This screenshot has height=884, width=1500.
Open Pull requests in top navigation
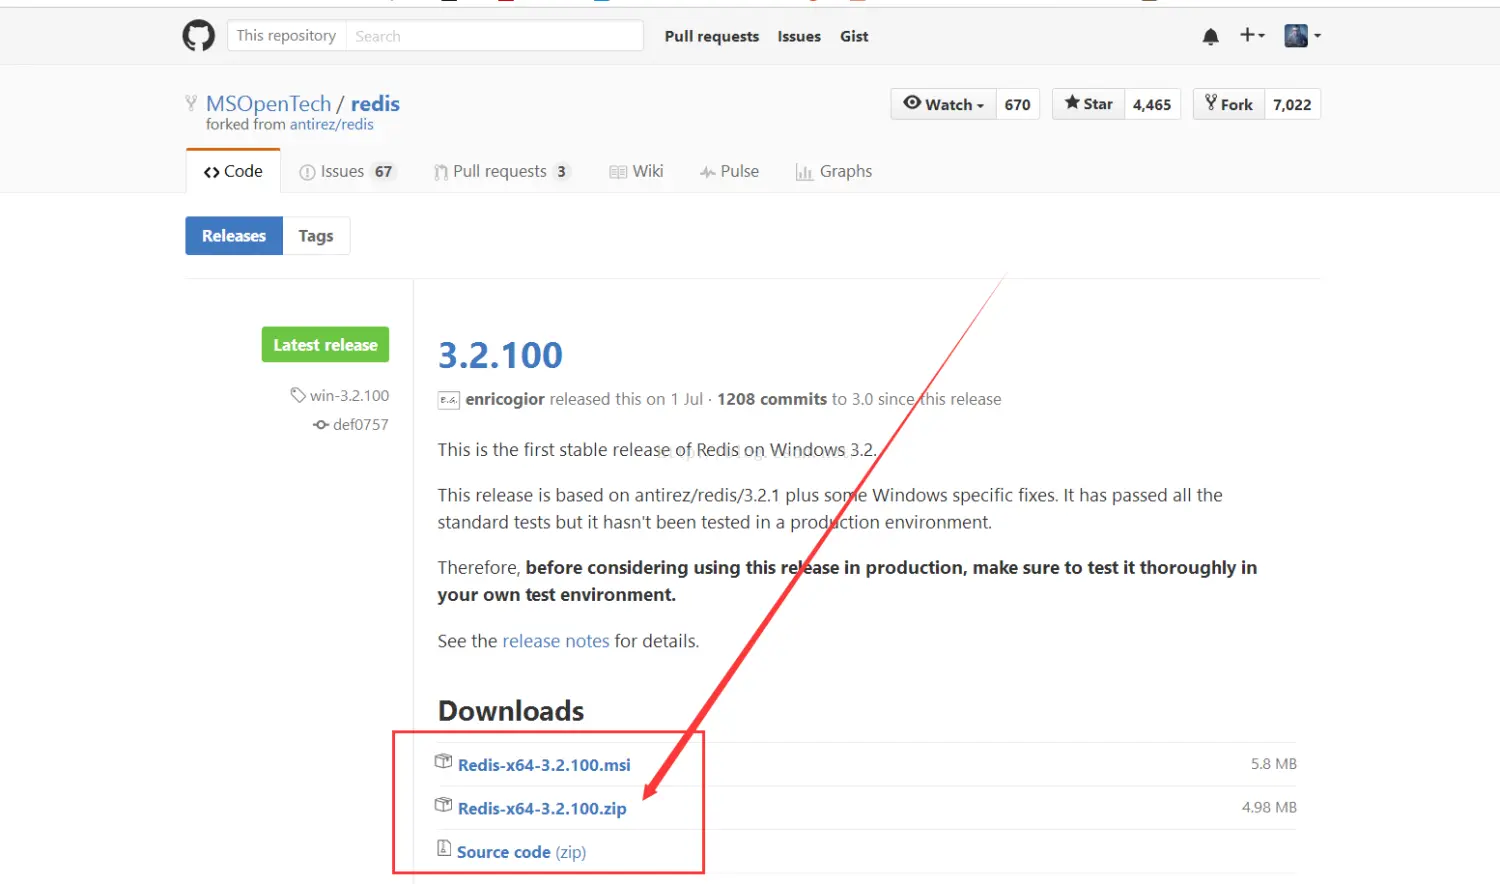pyautogui.click(x=712, y=36)
